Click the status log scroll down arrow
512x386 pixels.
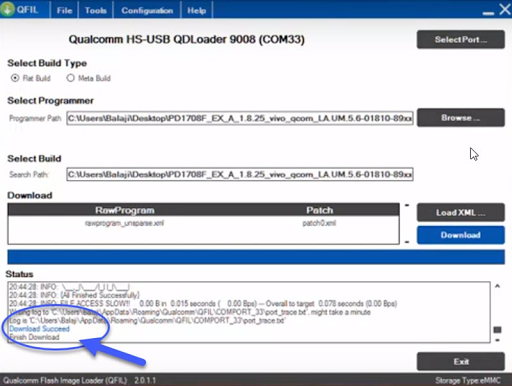[x=497, y=340]
